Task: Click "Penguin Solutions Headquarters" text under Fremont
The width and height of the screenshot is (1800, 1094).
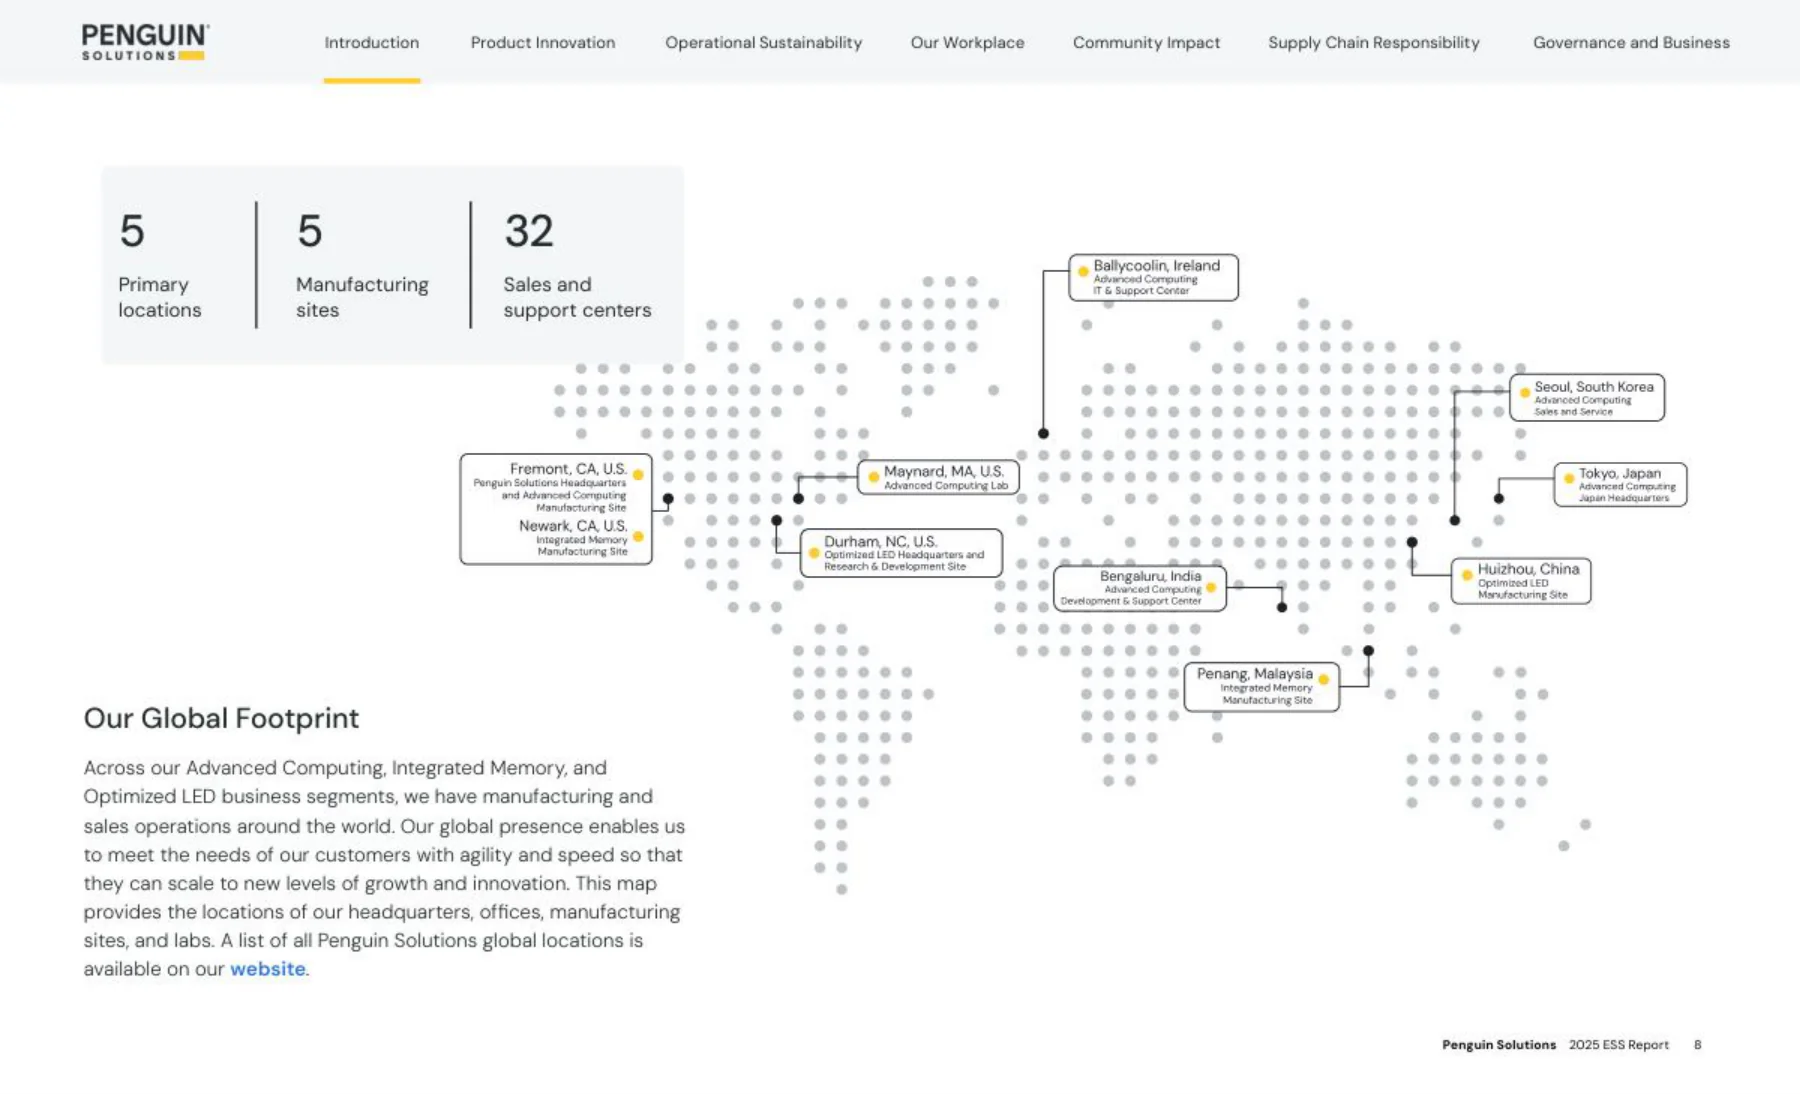Action: (x=550, y=483)
